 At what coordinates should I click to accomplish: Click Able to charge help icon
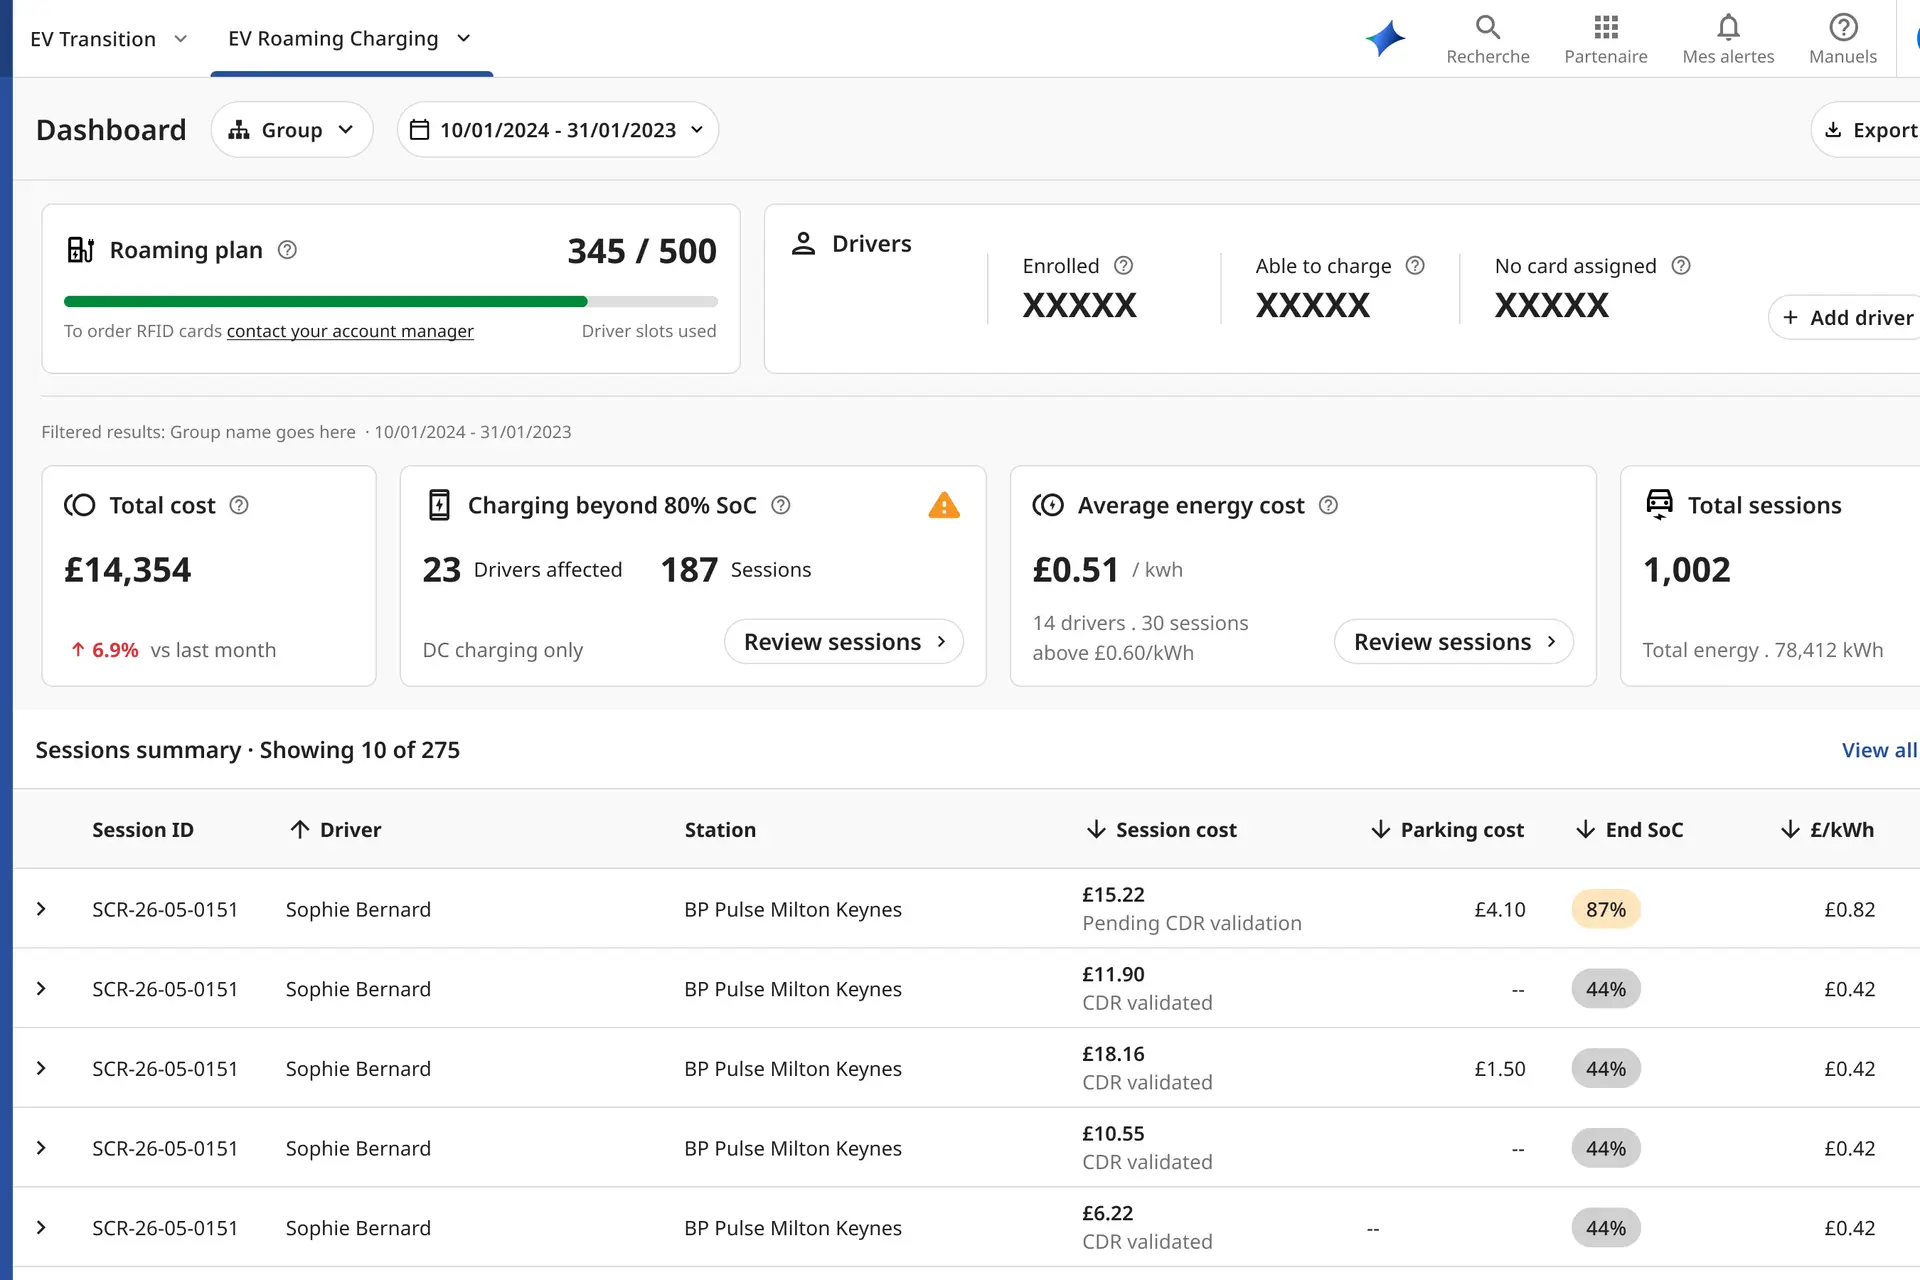[1415, 266]
